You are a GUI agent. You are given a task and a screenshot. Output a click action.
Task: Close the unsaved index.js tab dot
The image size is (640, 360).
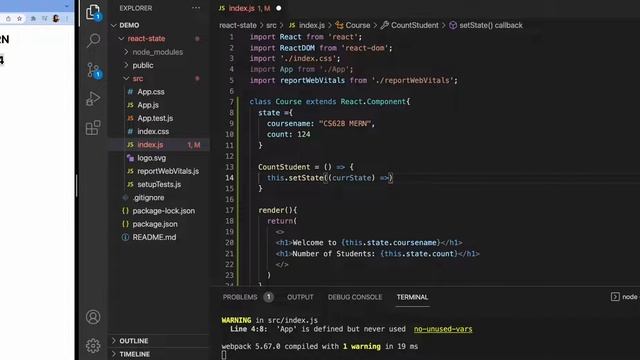point(278,8)
